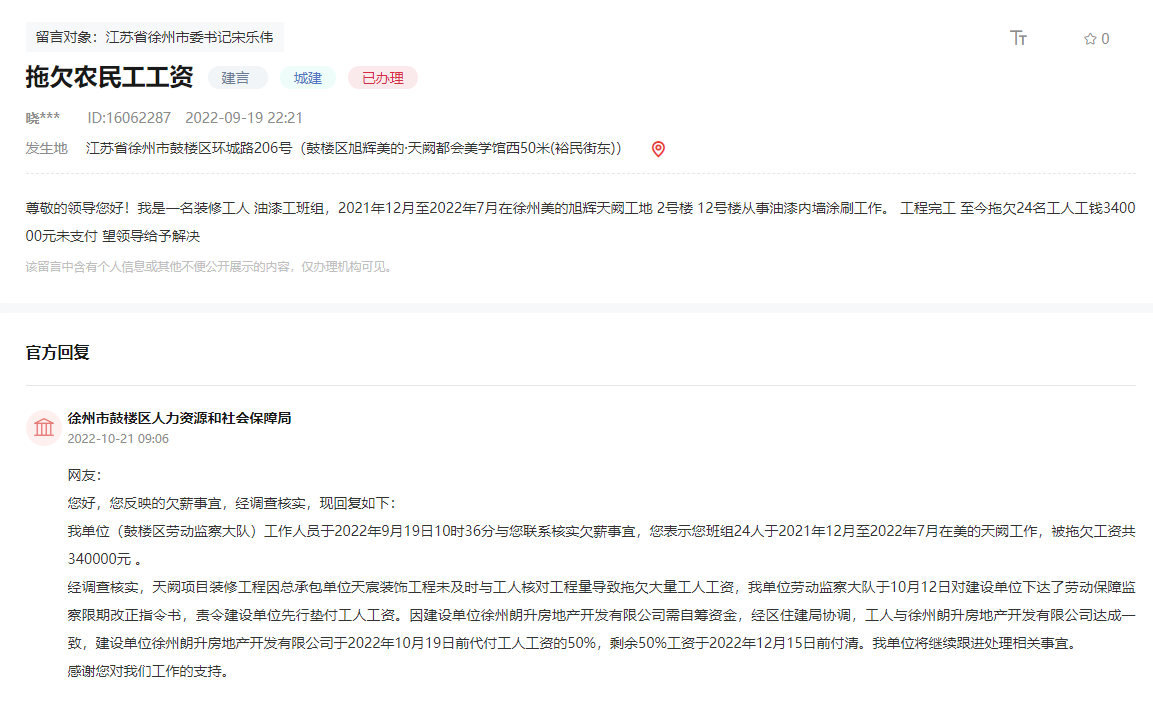The image size is (1153, 711).
Task: Click the 已办理 status badge
Action: [x=380, y=77]
